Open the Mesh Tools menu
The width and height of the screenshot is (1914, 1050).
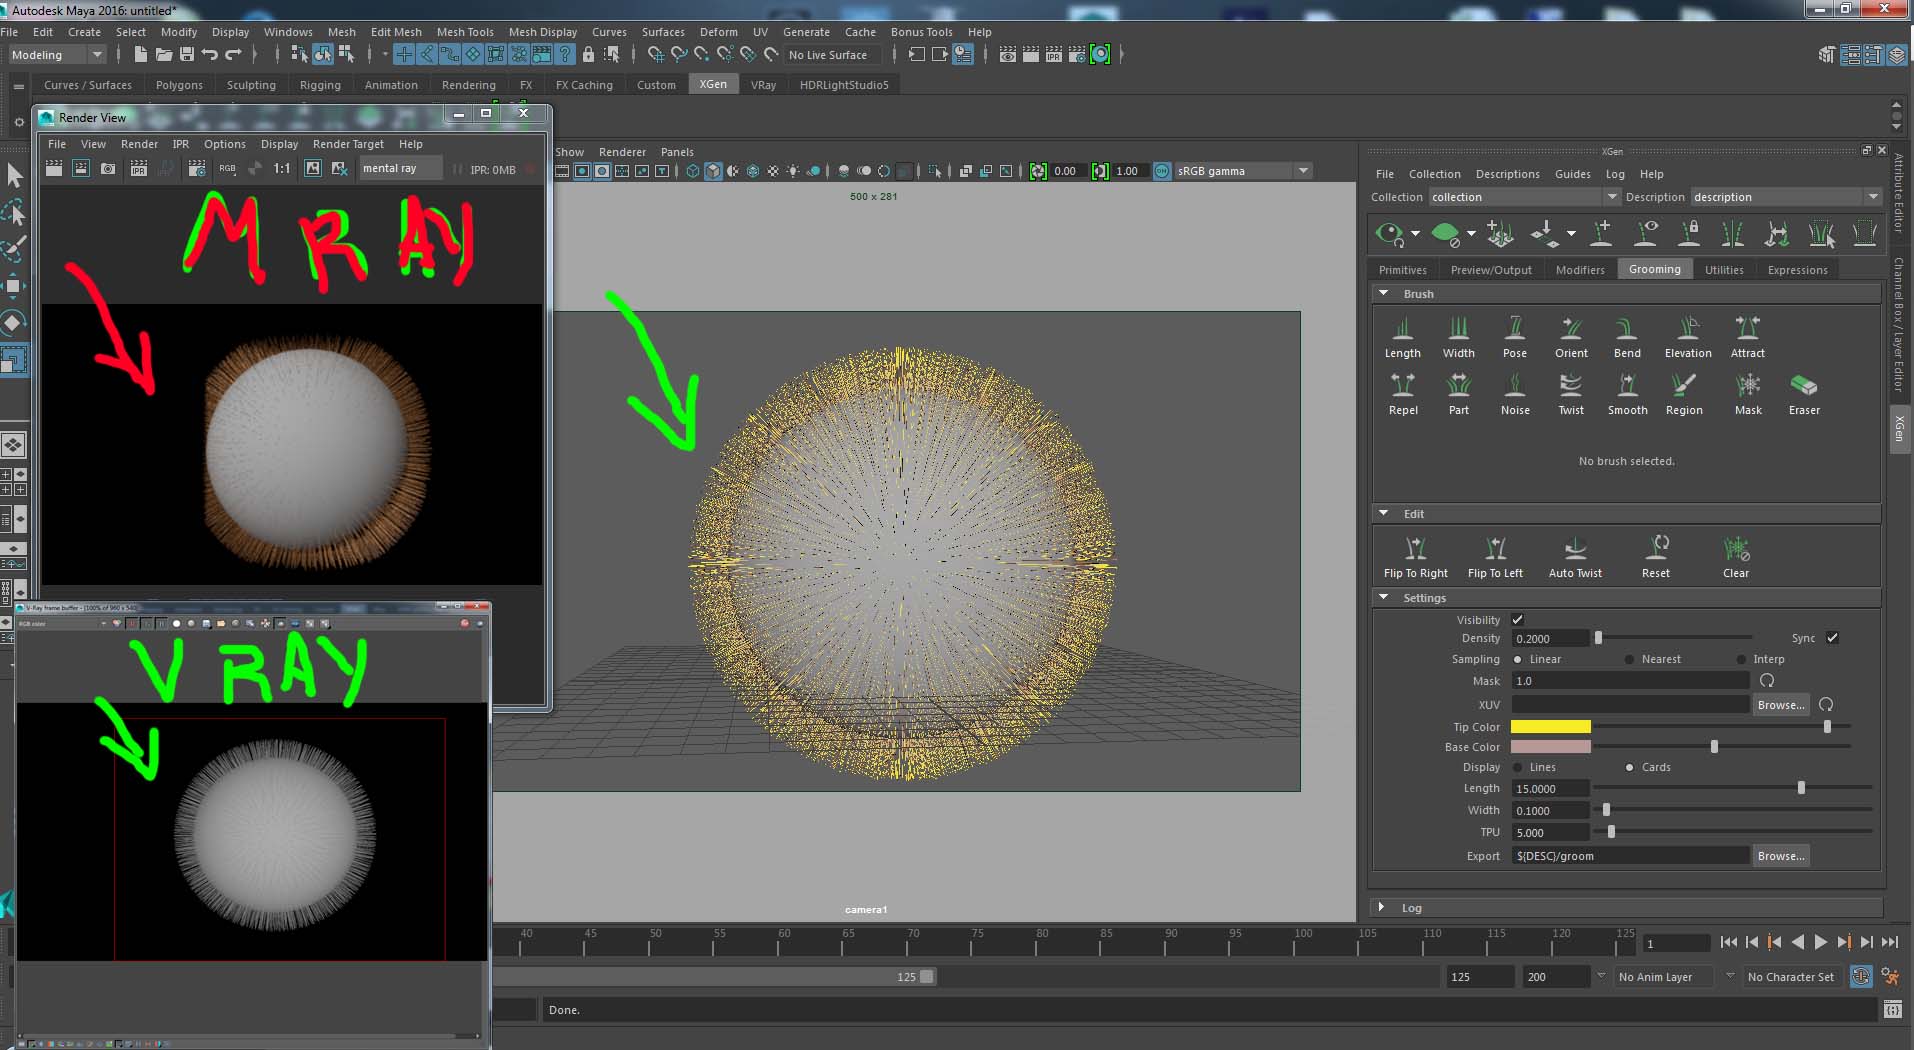(x=465, y=32)
